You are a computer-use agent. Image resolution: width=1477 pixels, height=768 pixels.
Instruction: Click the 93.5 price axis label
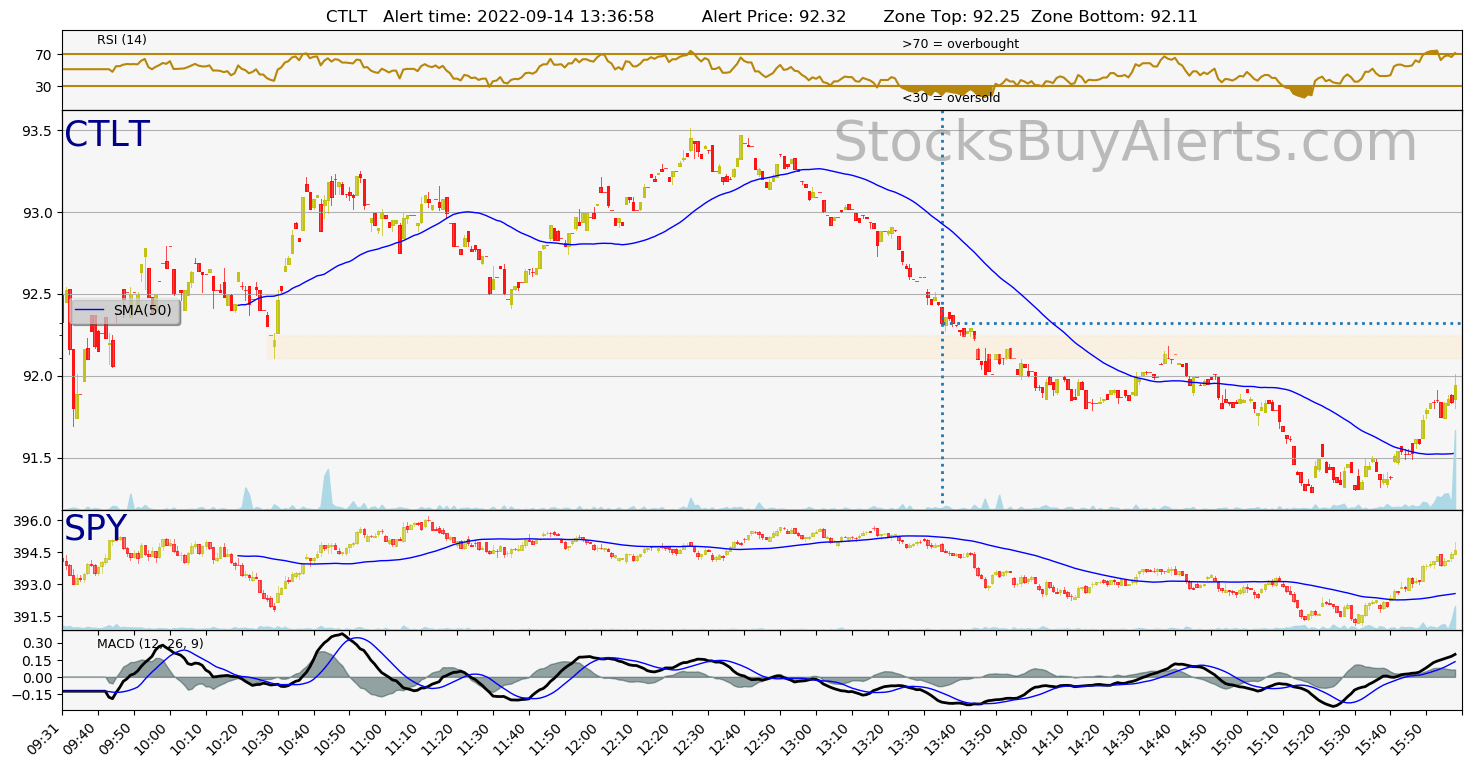coord(38,131)
